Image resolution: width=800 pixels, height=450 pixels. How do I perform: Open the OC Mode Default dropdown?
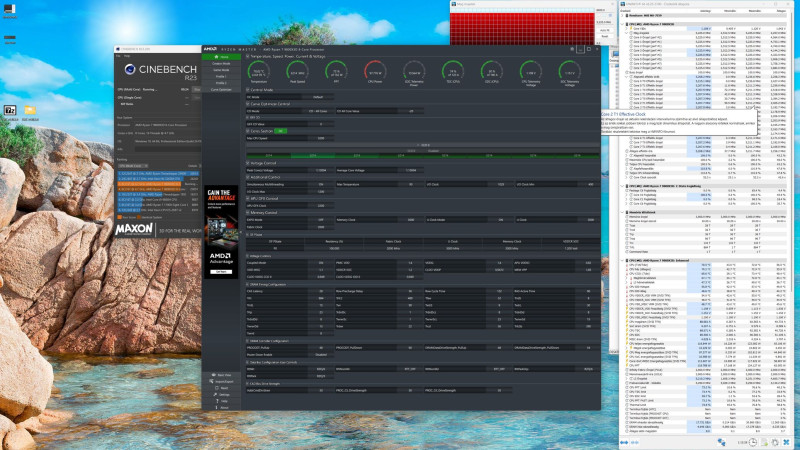[x=318, y=97]
